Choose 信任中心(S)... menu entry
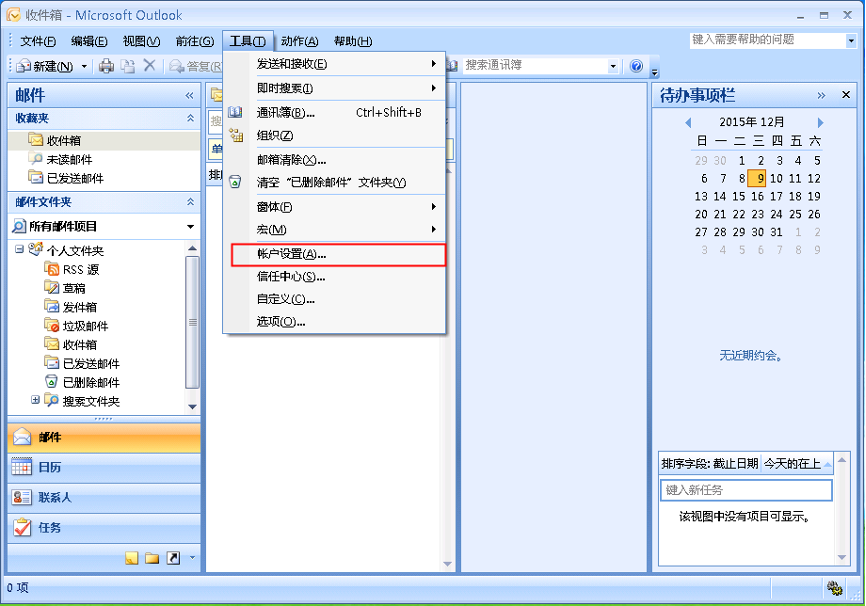Screen dimensions: 866x606 point(291,277)
